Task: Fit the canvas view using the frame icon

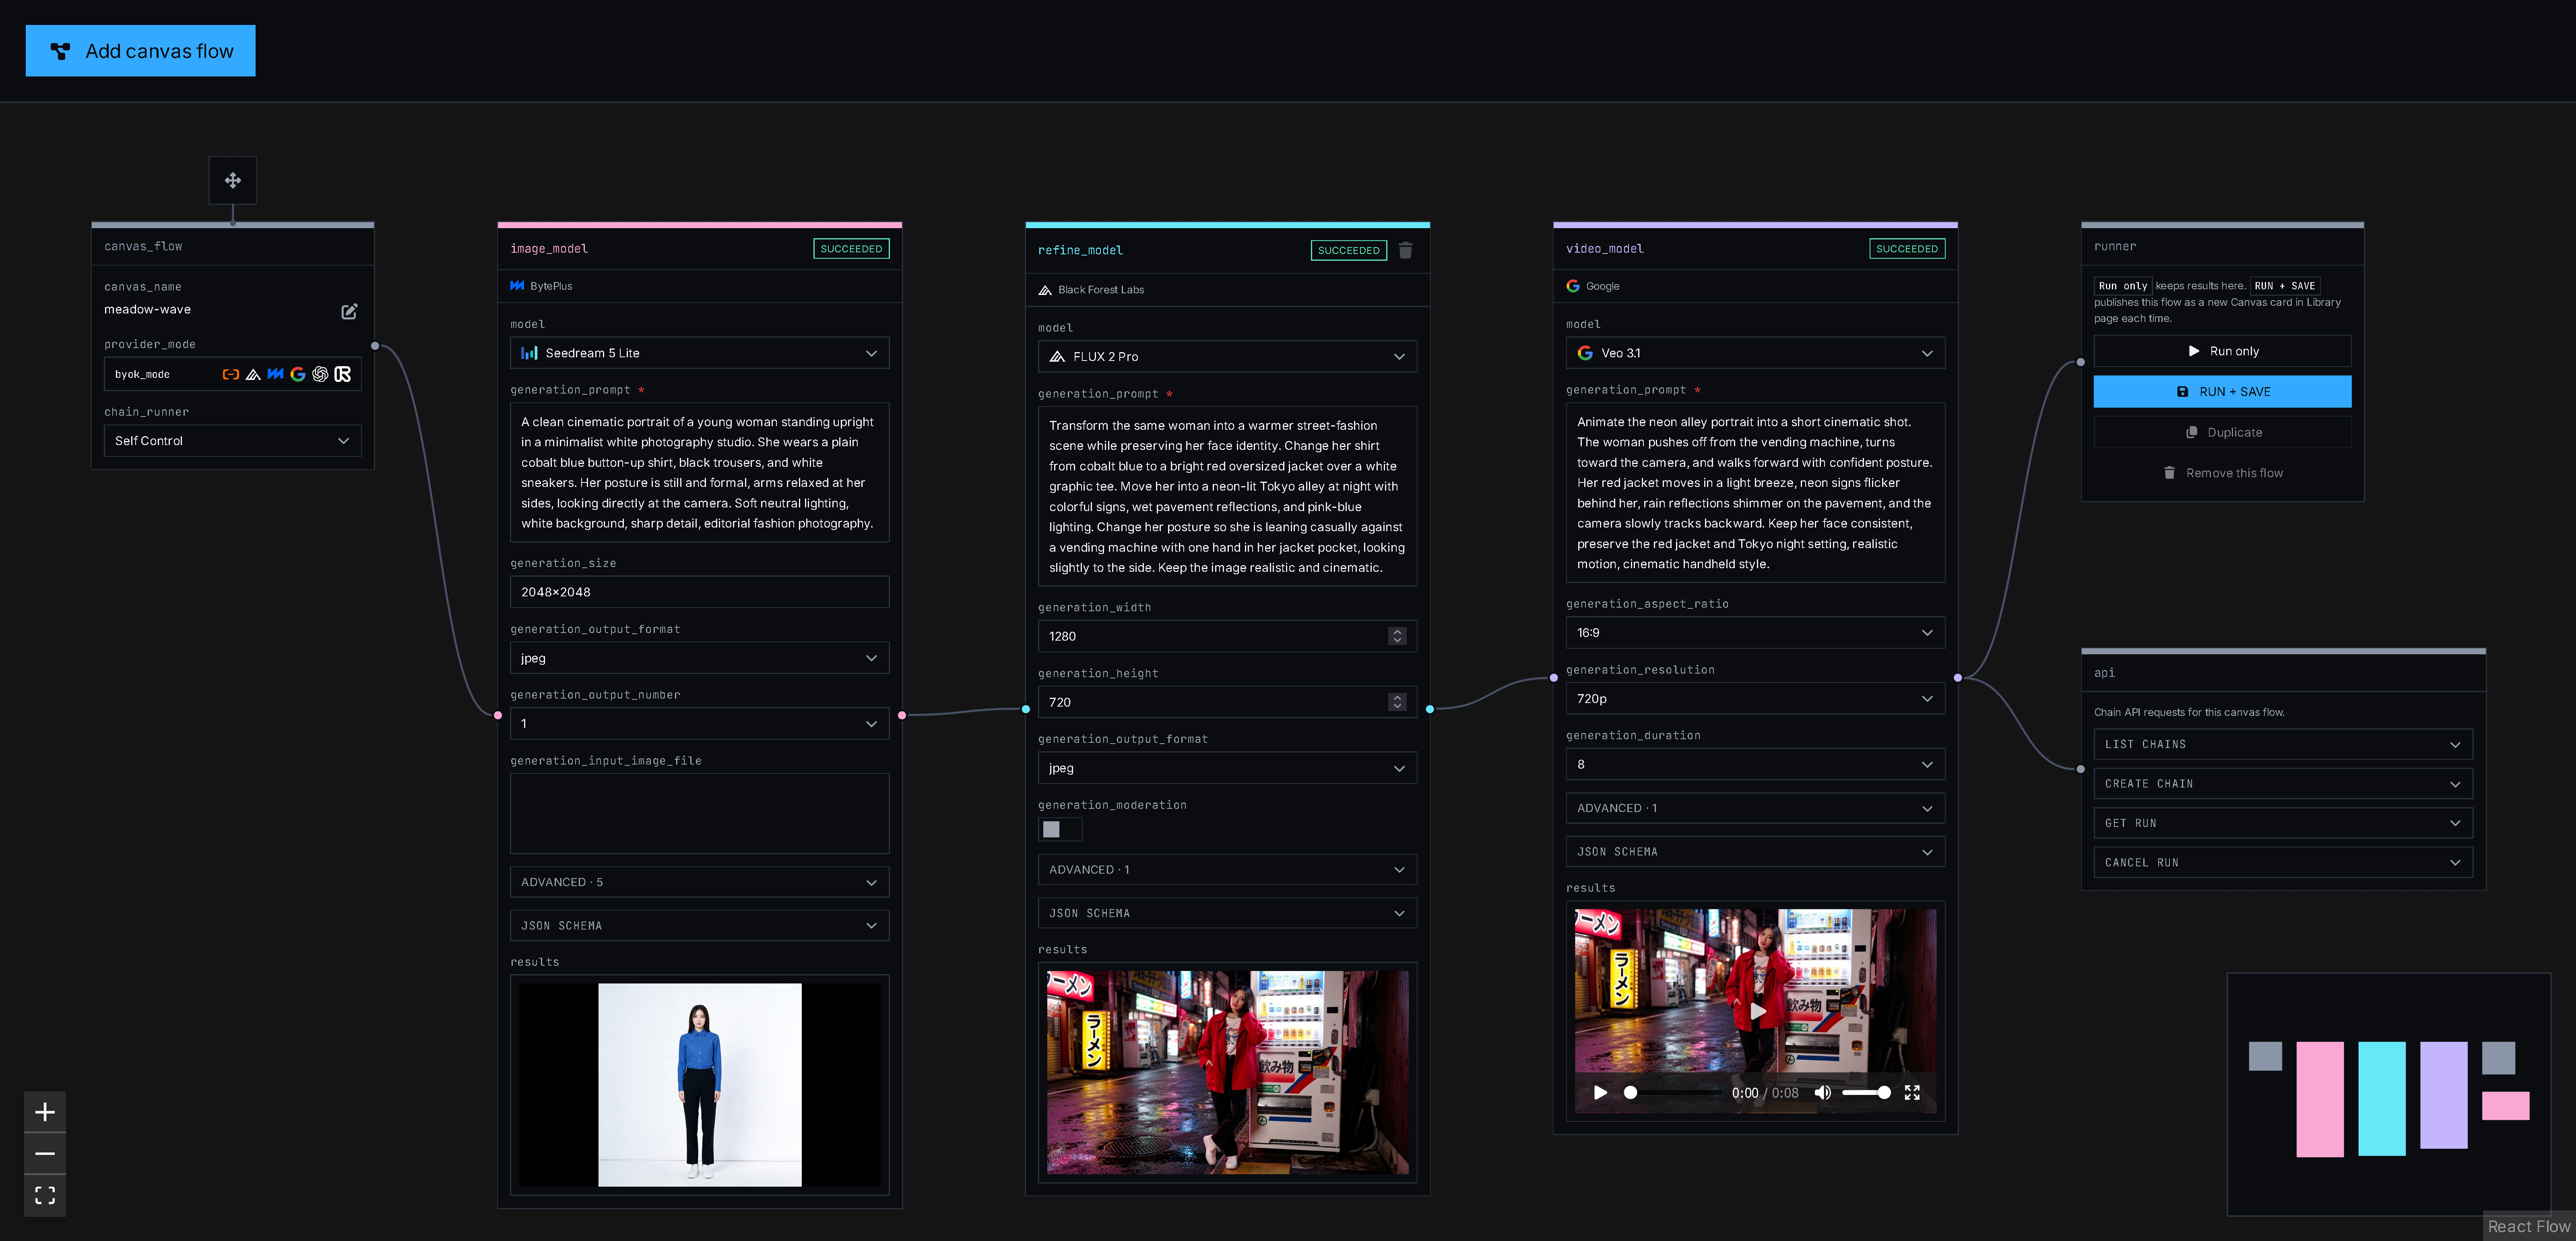Action: (x=45, y=1195)
